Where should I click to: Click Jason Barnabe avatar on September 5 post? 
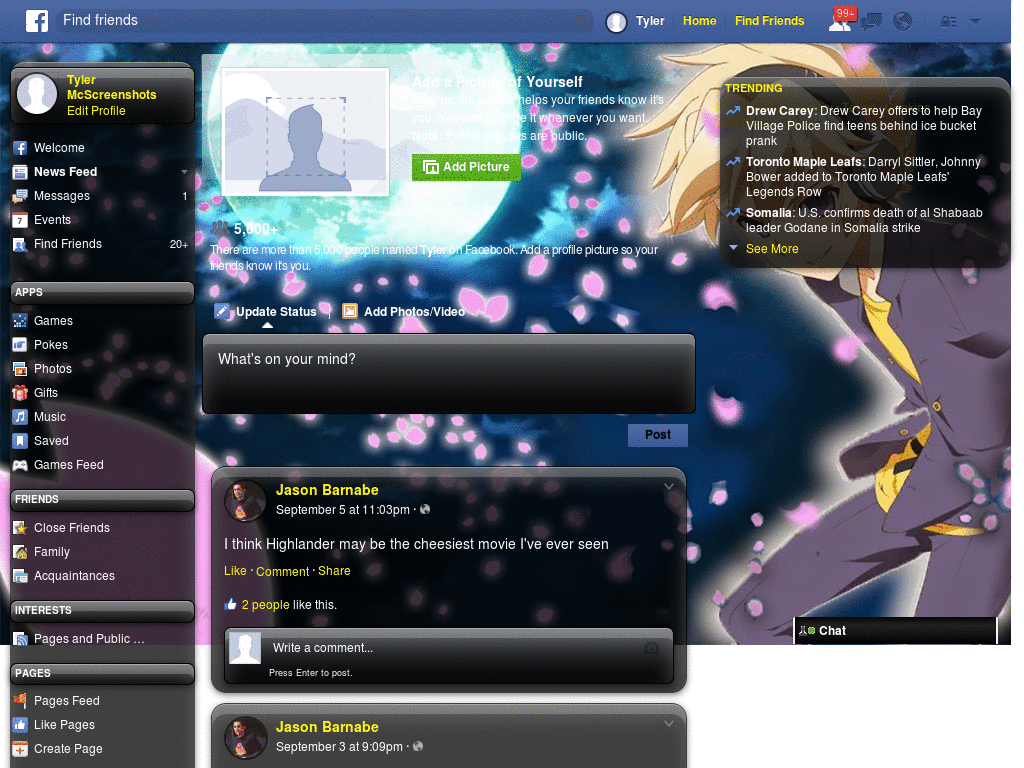[x=245, y=501]
